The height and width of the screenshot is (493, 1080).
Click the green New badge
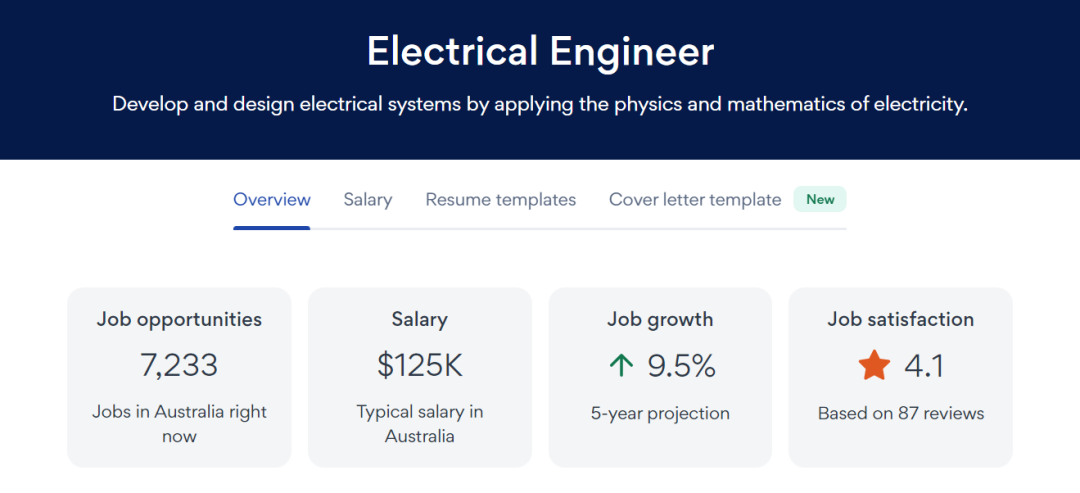820,199
